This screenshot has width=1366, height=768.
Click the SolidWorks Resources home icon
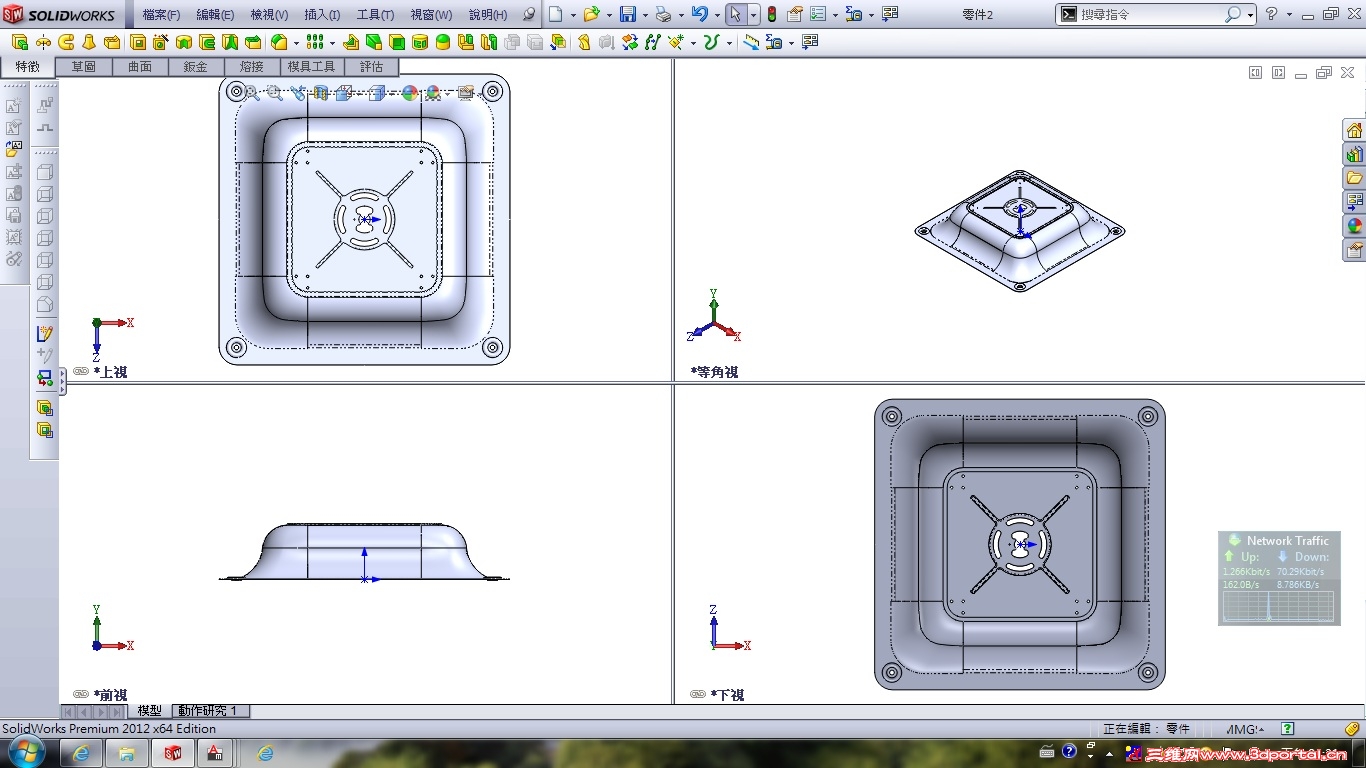pos(1354,131)
